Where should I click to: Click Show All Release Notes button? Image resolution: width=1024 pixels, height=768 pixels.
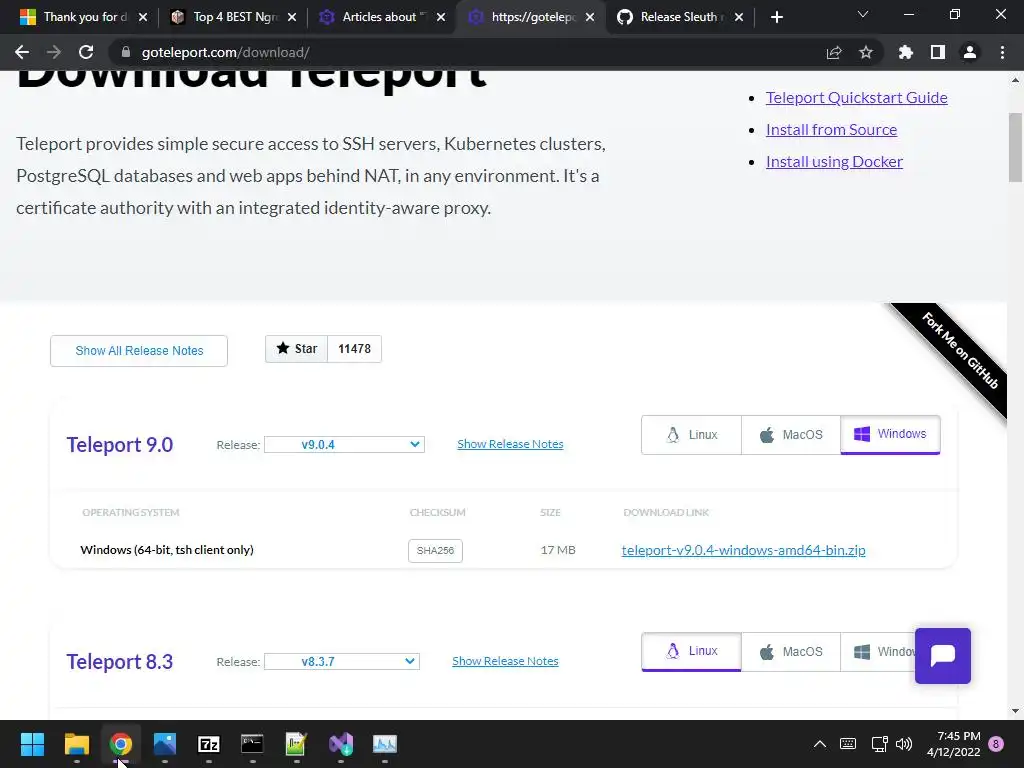(x=139, y=351)
